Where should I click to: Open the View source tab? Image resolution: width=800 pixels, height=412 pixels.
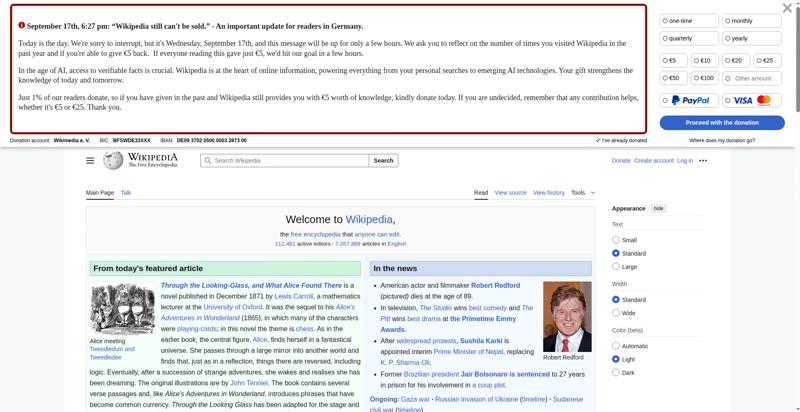click(x=510, y=193)
